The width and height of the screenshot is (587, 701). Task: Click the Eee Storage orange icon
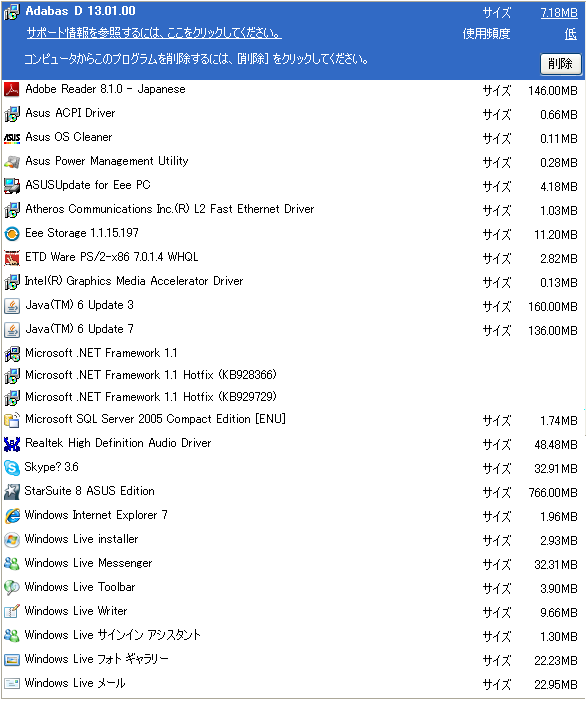click(x=12, y=234)
